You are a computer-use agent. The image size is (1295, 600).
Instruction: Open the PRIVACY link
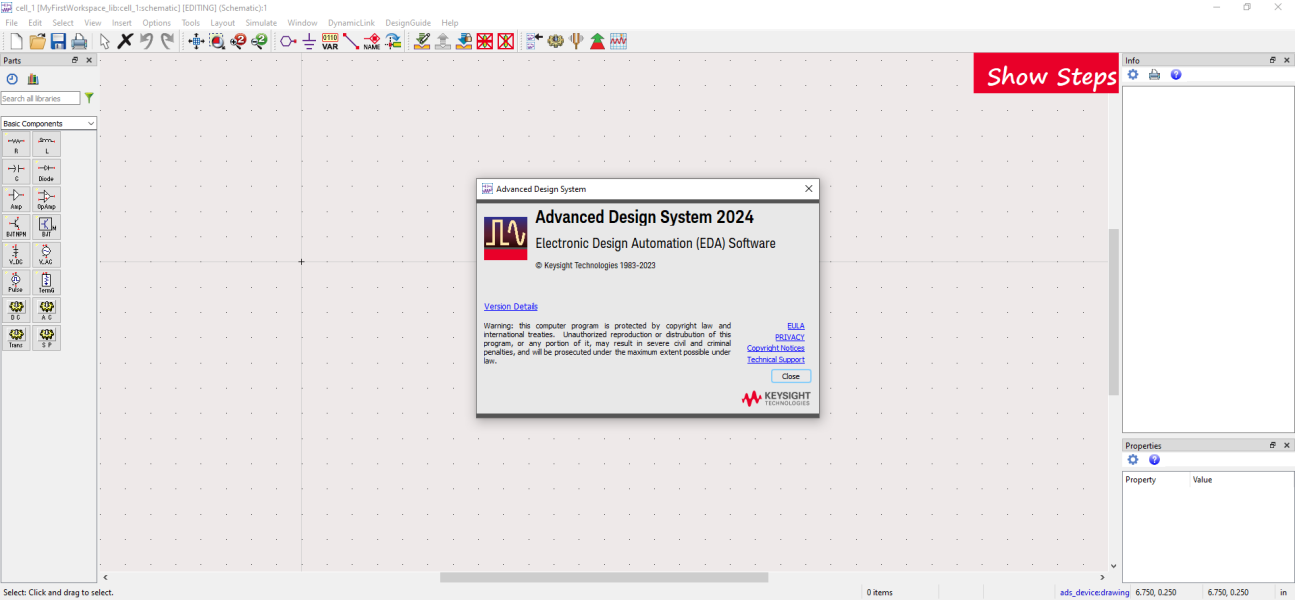[790, 337]
